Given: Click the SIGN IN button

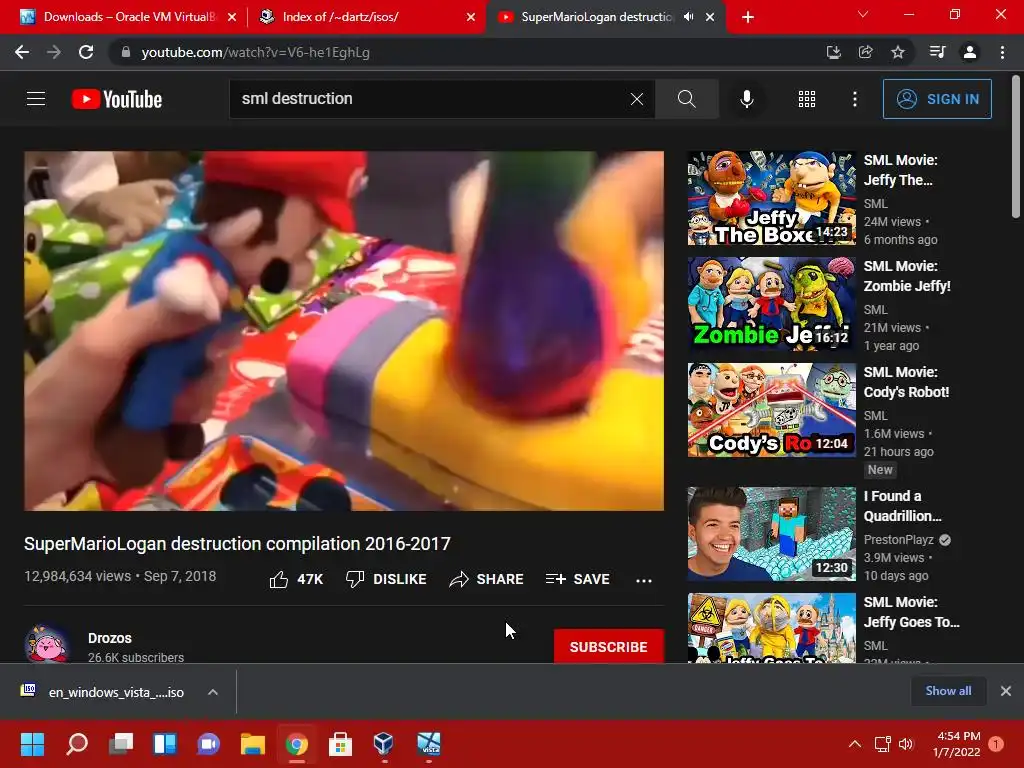Looking at the screenshot, I should (937, 99).
